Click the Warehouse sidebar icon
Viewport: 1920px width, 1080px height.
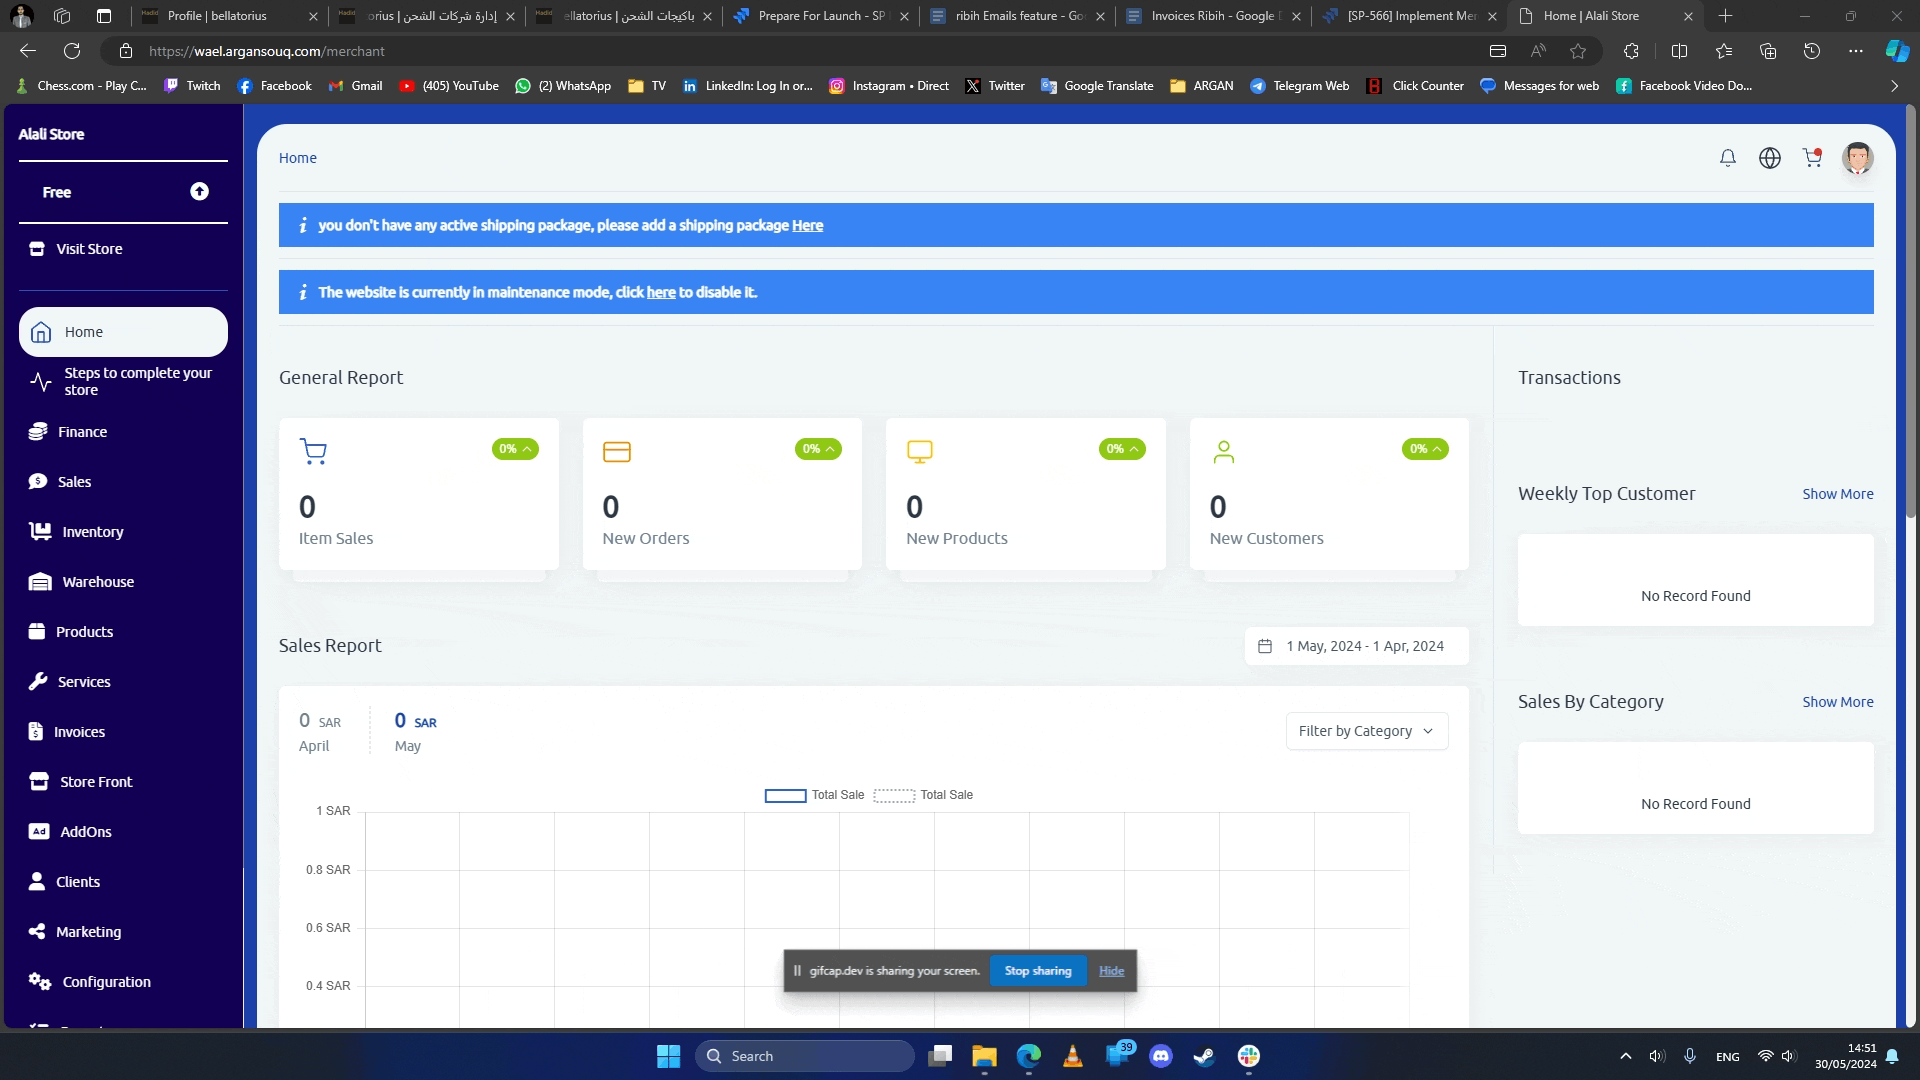click(40, 582)
